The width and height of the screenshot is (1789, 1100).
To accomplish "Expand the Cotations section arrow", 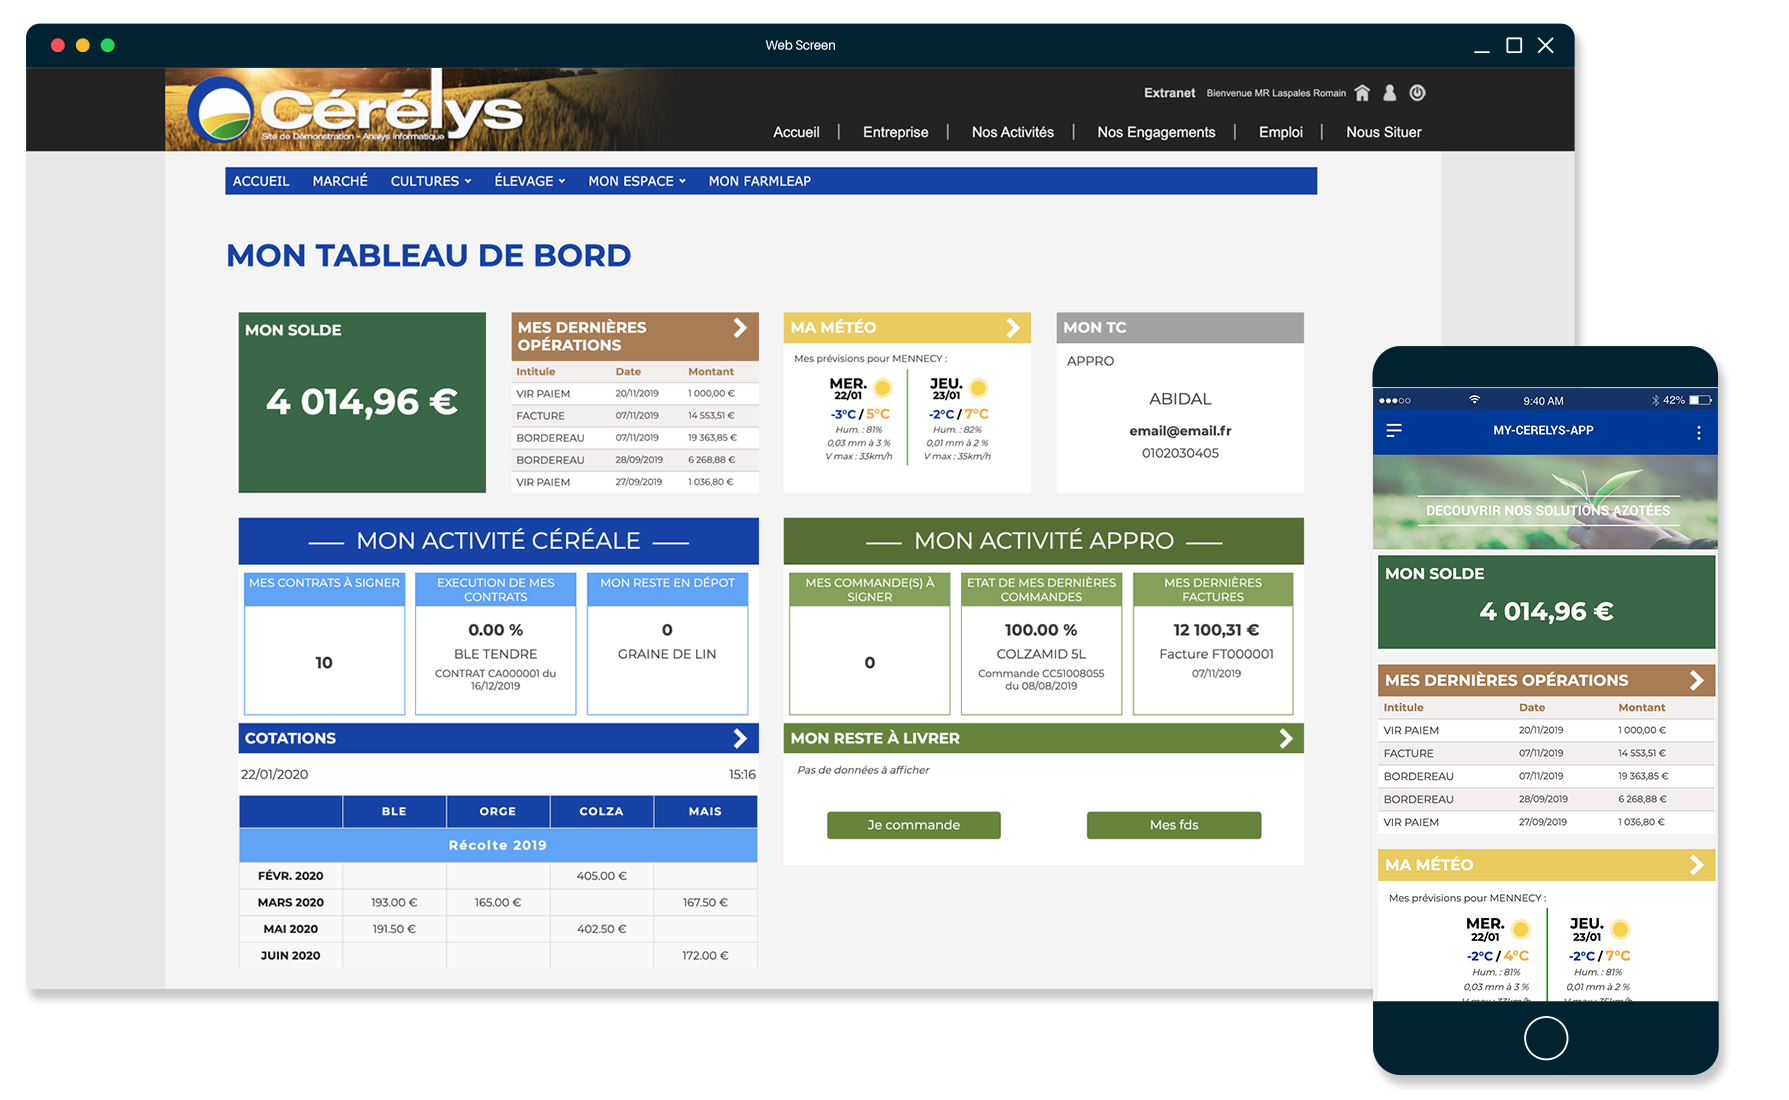I will click(740, 738).
